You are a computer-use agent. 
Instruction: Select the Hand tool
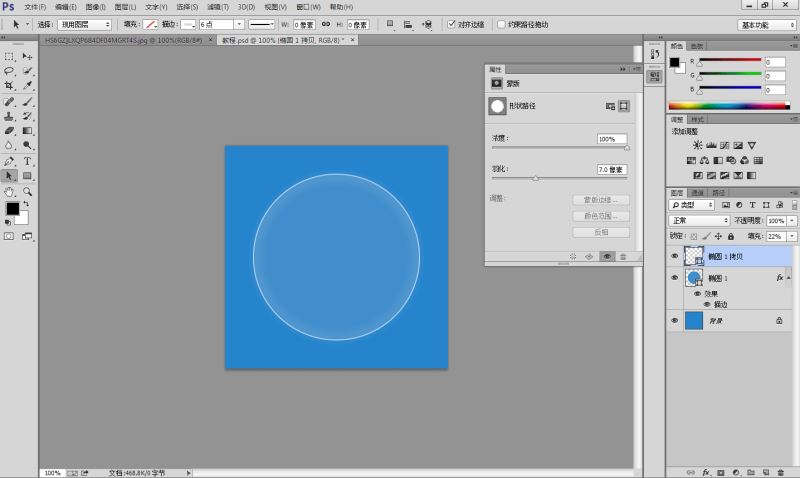tap(9, 190)
